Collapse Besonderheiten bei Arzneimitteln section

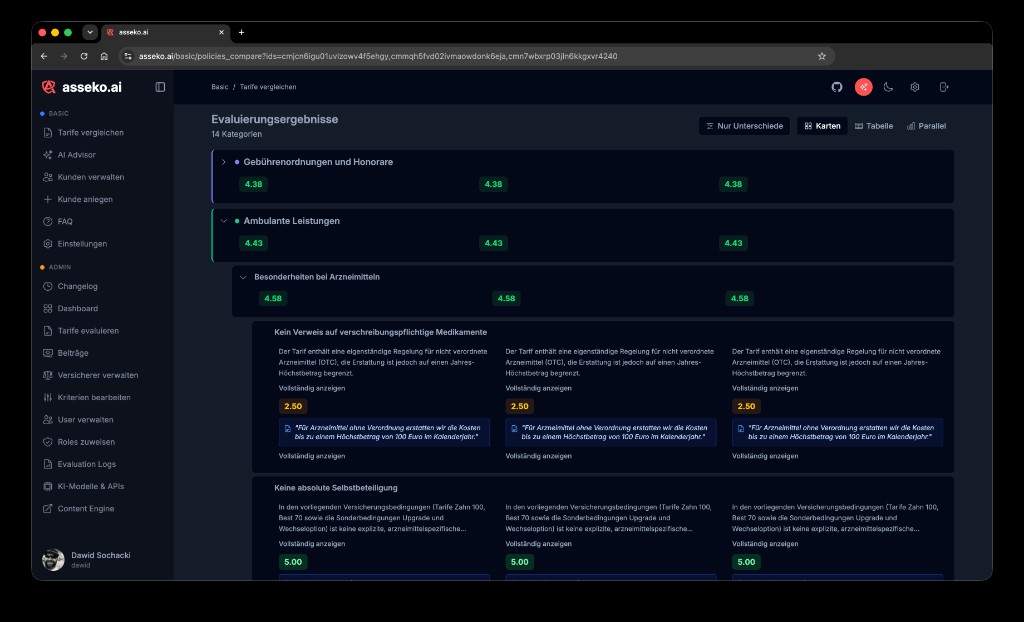243,277
